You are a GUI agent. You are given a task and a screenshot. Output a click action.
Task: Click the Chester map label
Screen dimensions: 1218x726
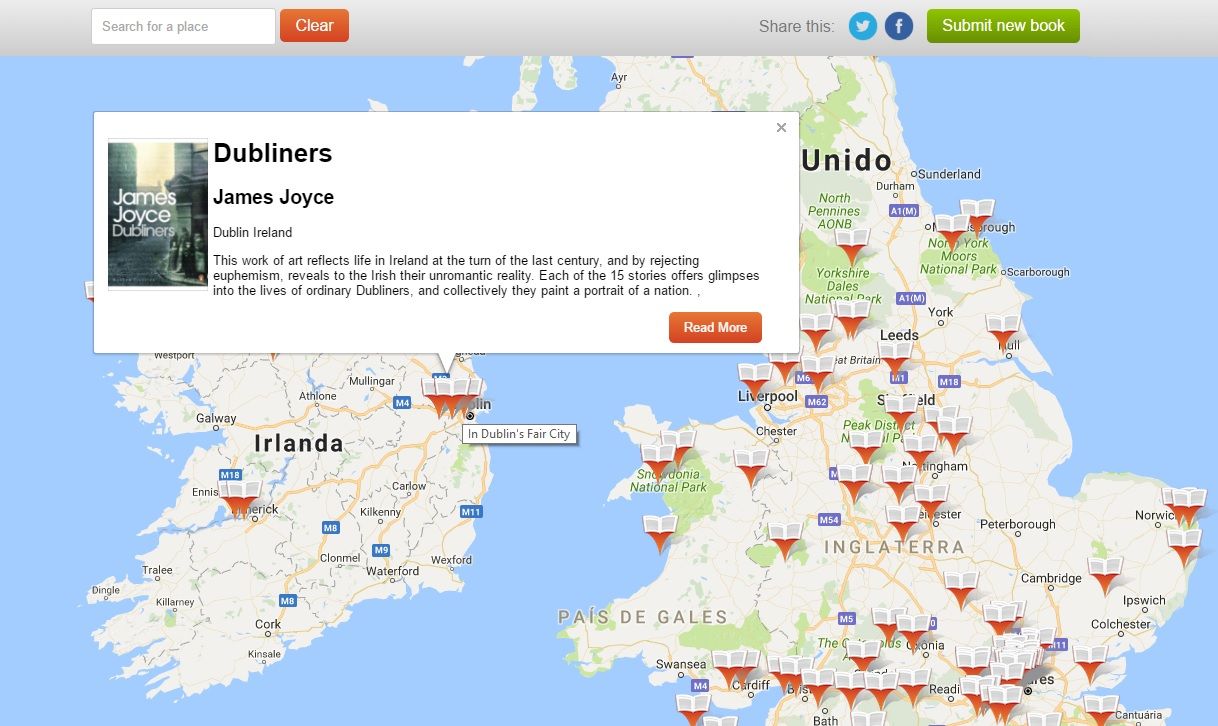click(x=776, y=432)
